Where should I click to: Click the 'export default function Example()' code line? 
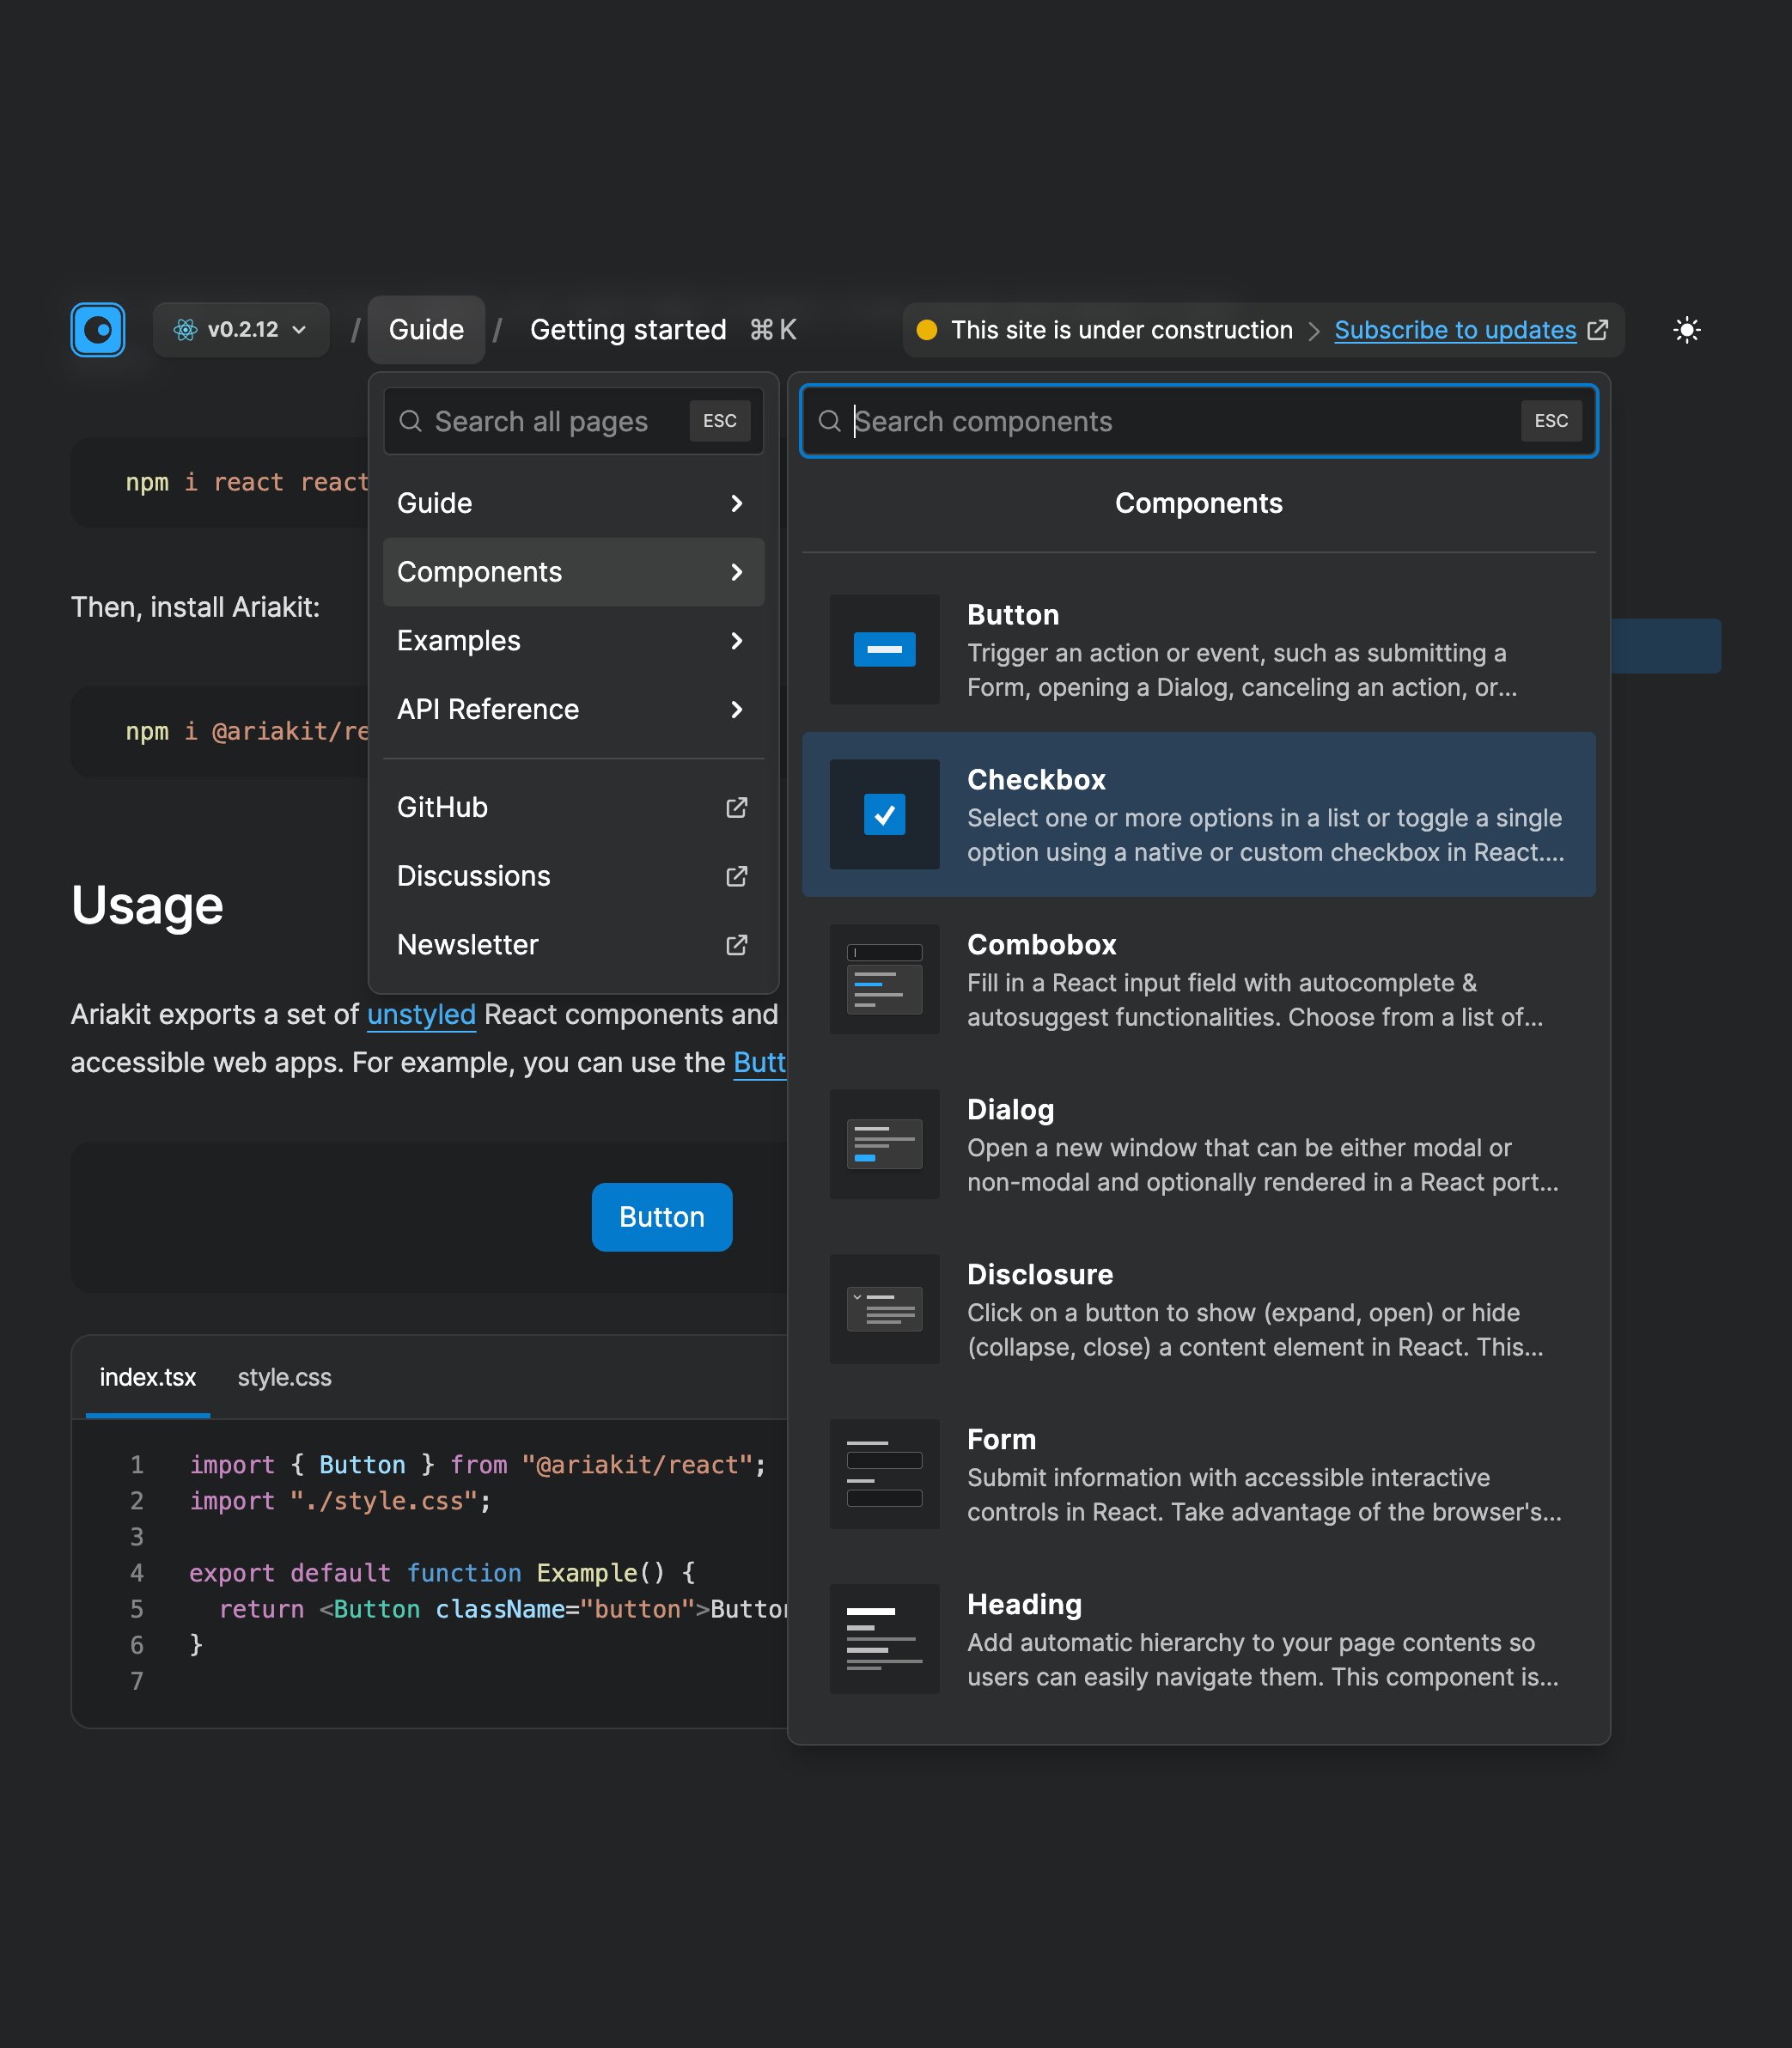click(442, 1574)
